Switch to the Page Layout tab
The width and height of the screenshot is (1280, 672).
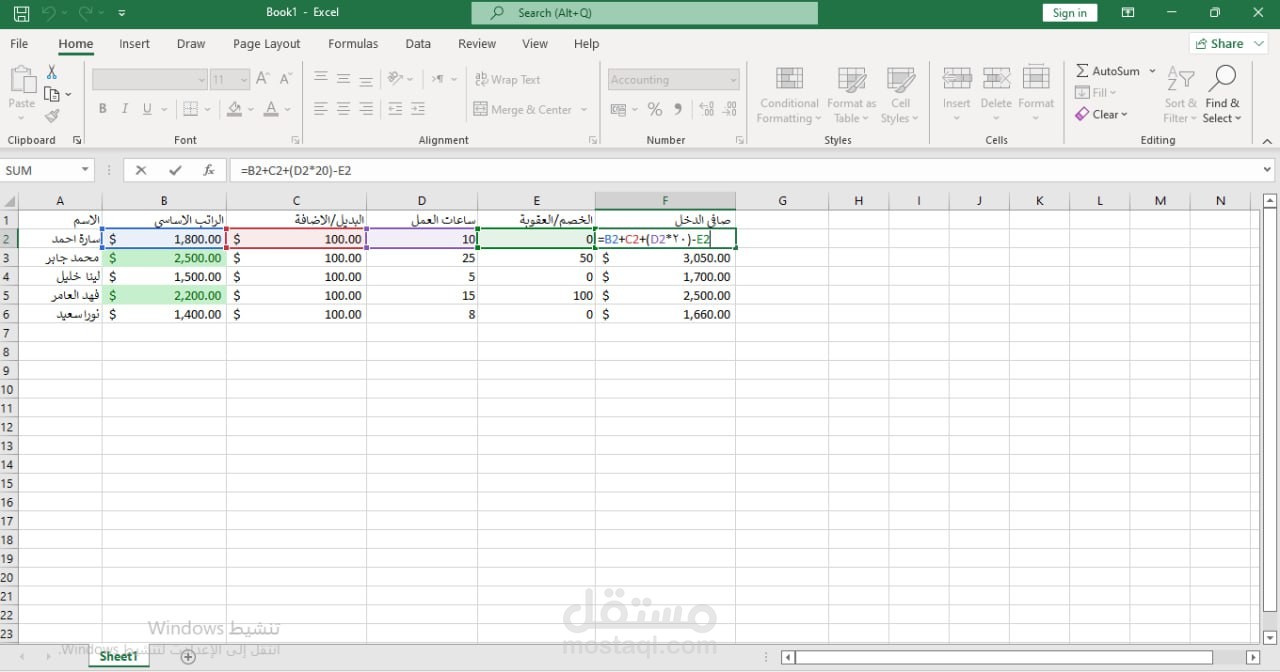tap(266, 44)
